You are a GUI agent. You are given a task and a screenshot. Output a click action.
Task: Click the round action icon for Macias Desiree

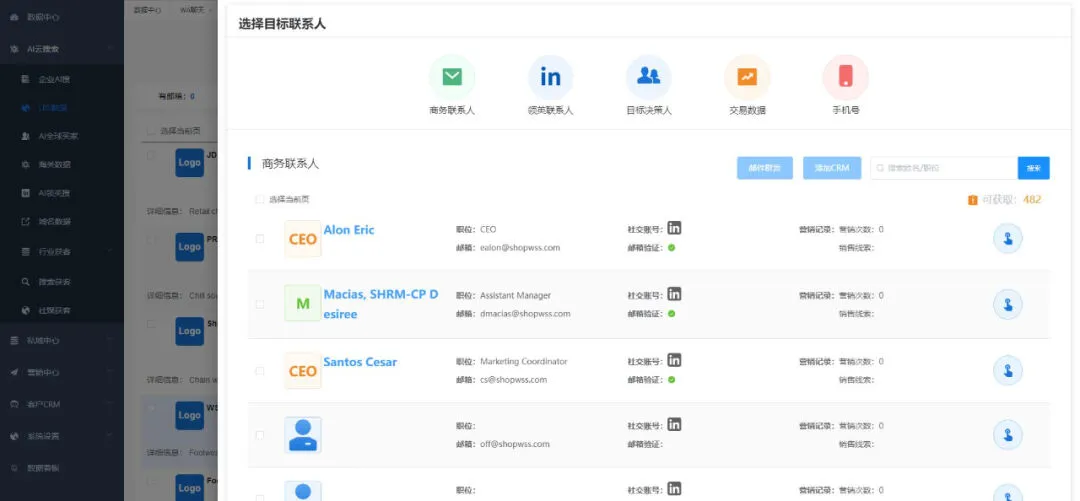pos(1008,305)
